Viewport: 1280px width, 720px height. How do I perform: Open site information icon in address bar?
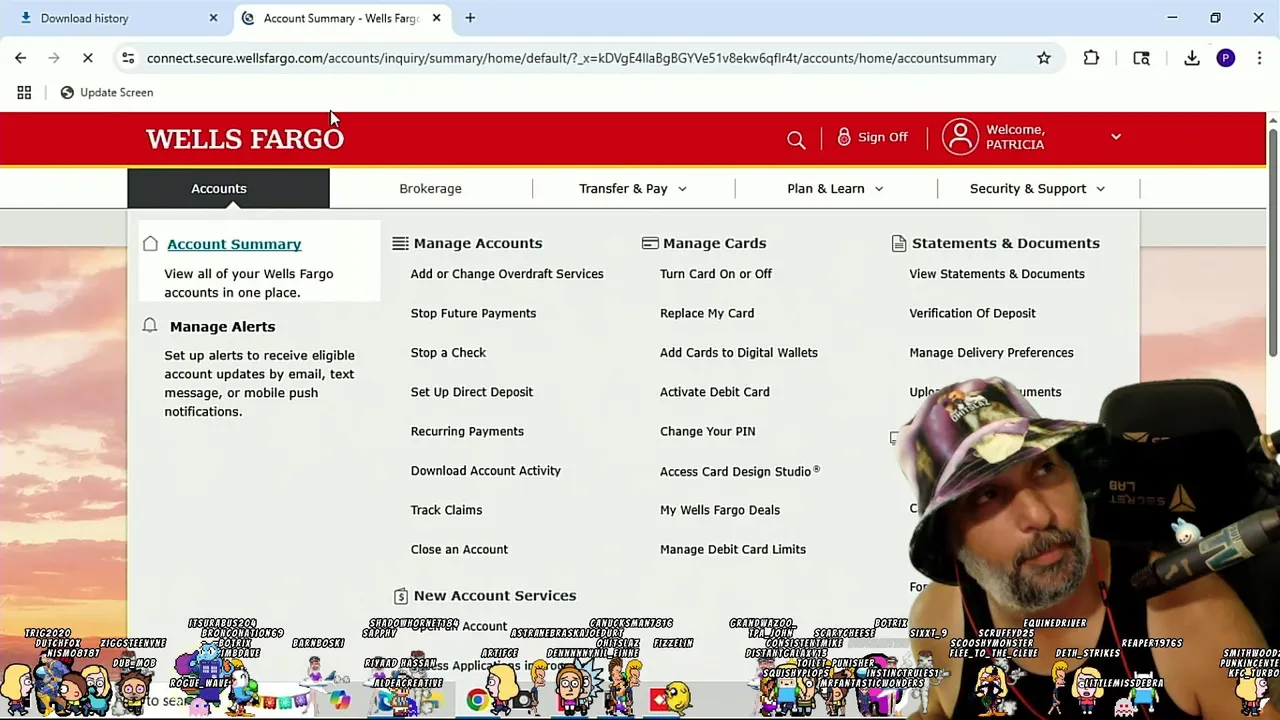click(128, 58)
